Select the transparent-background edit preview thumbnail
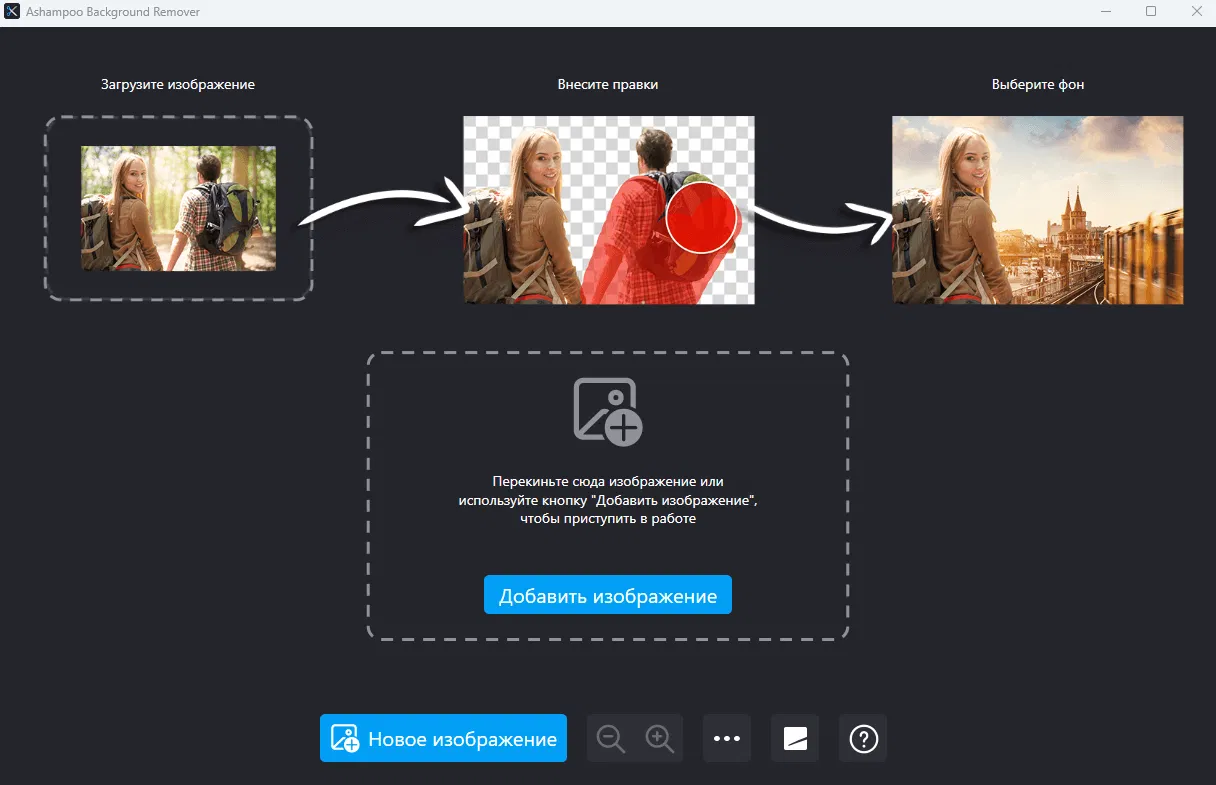 (x=608, y=210)
